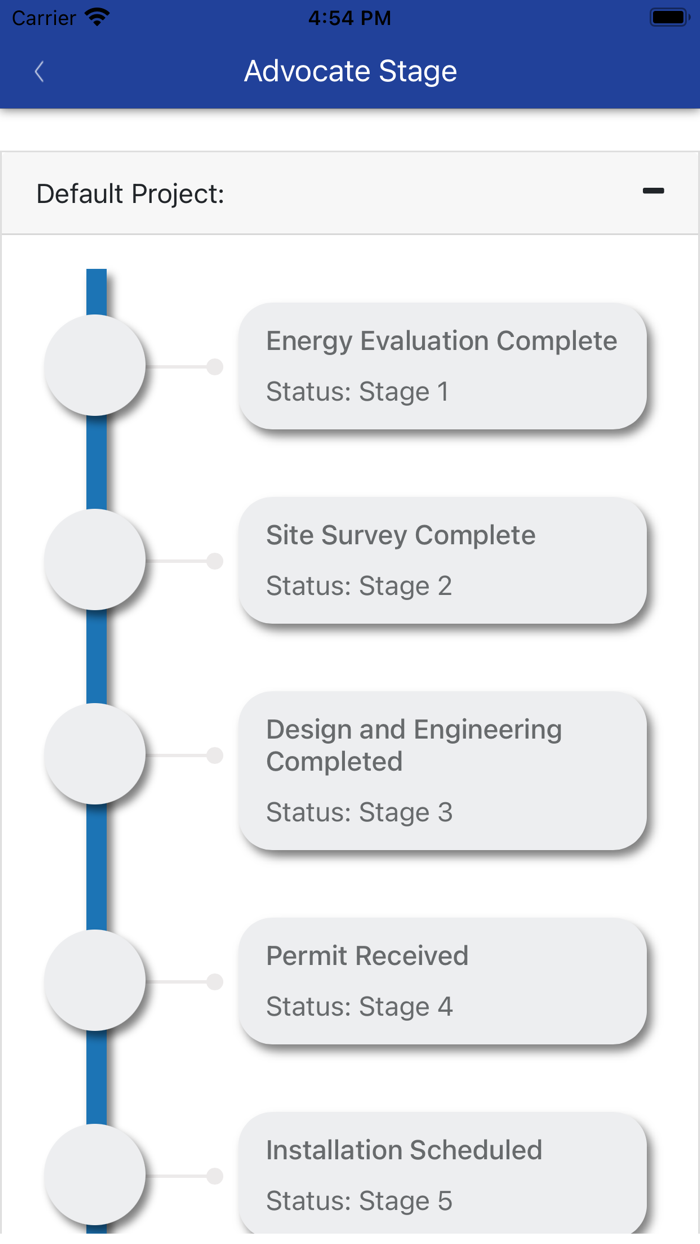Tap the small connector dot for Stage 1

coord(214,367)
